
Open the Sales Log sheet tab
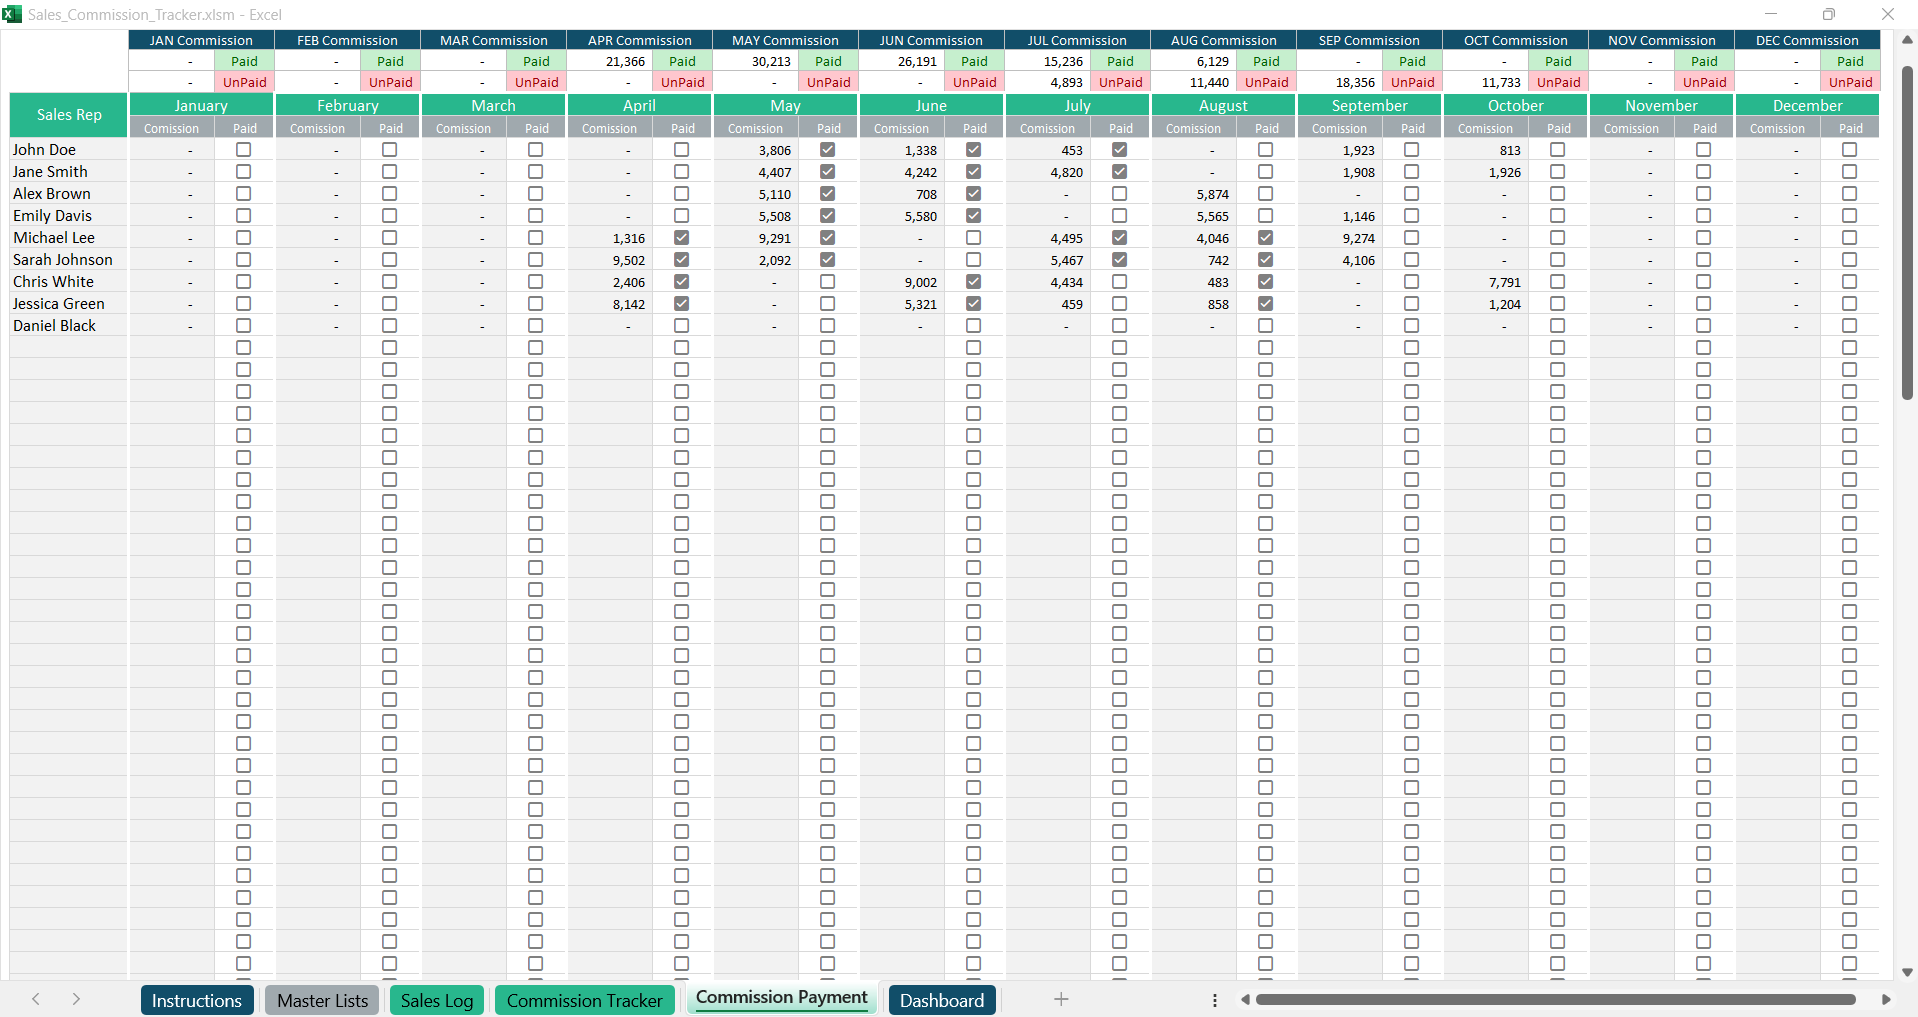[x=437, y=1000]
